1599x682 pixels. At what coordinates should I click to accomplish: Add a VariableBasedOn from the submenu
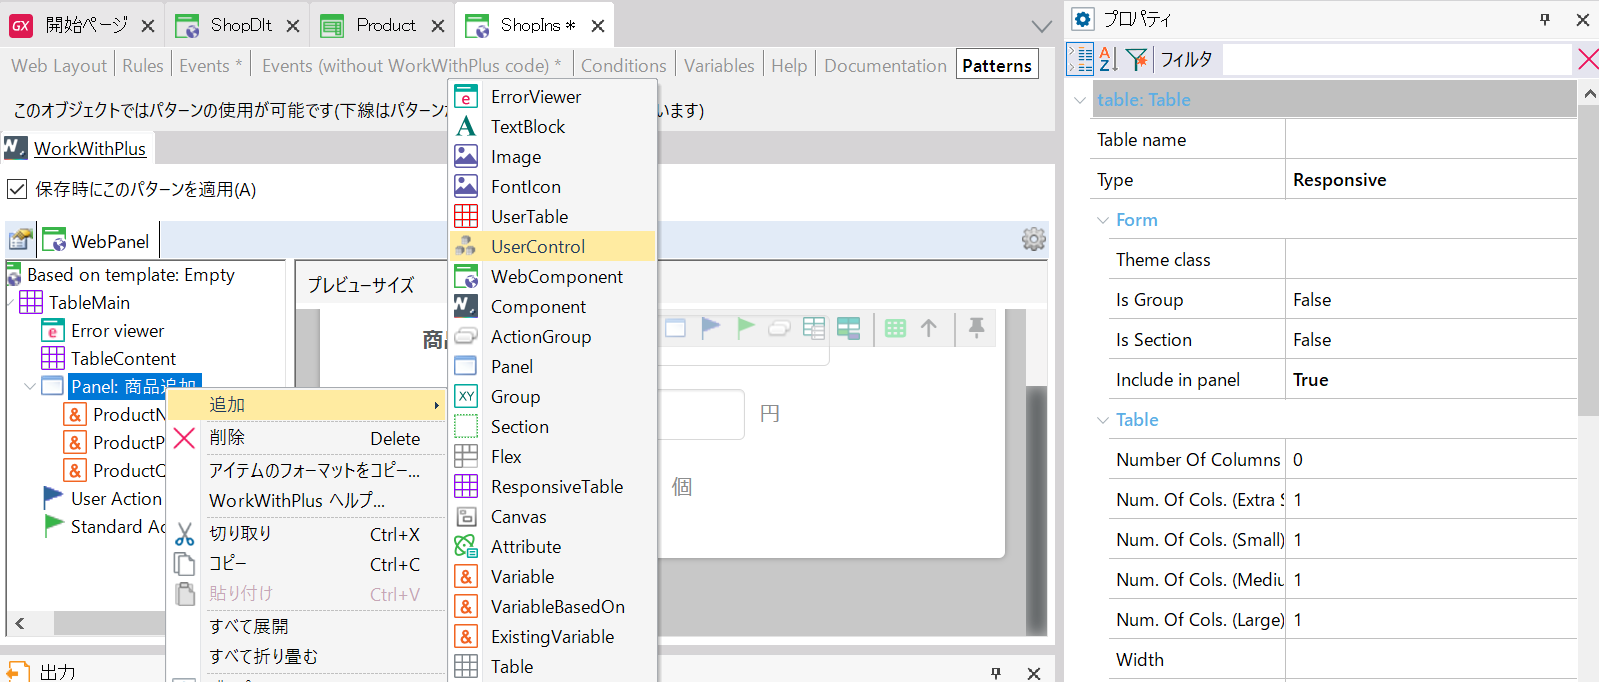pyautogui.click(x=554, y=606)
